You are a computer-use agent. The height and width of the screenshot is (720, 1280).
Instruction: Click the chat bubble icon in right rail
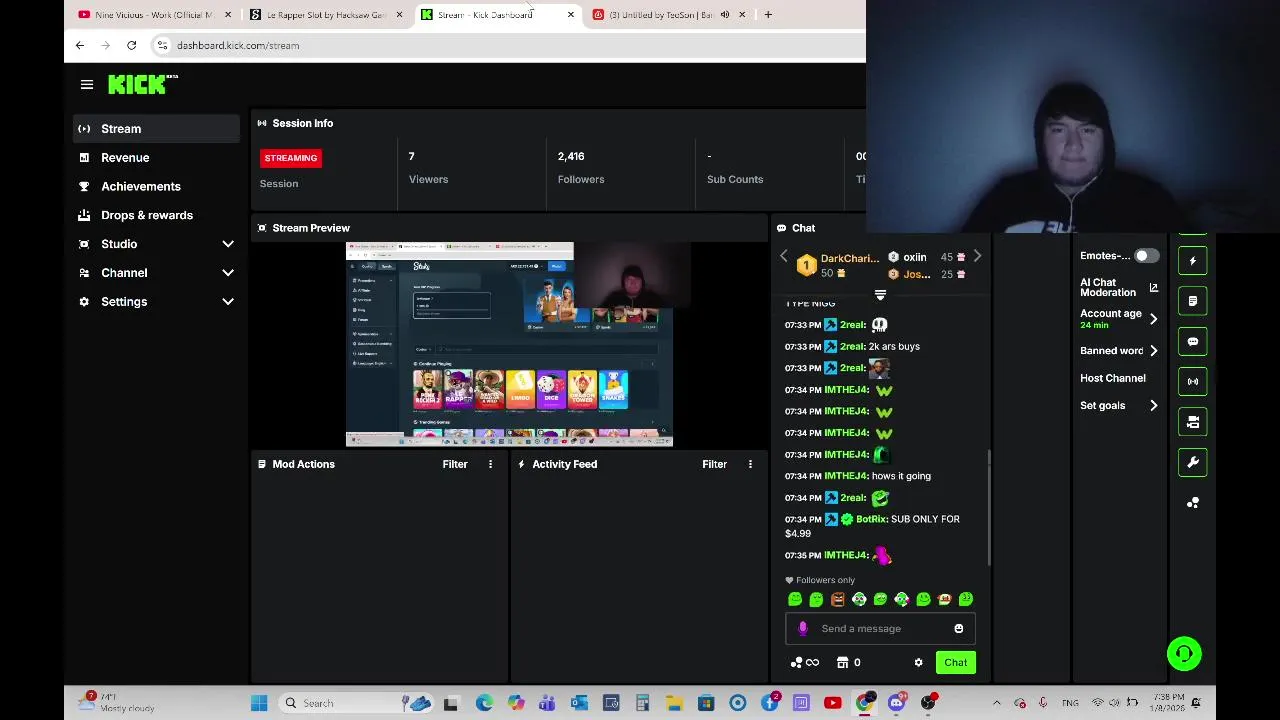coord(1193,341)
